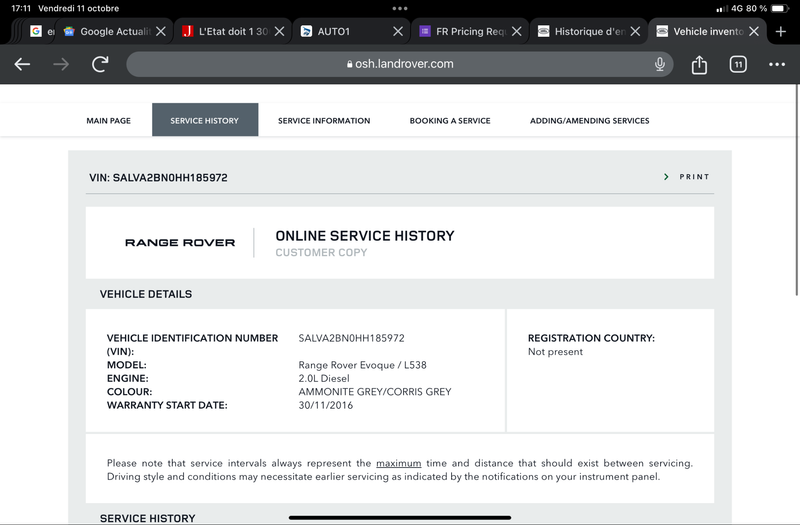Image resolution: width=800 pixels, height=525 pixels.
Task: Open the share sheet icon
Action: coord(699,64)
